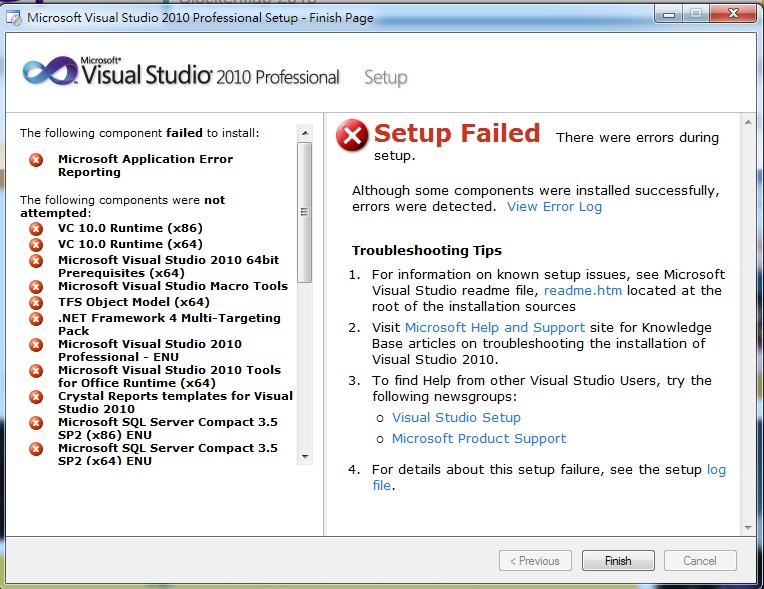Select 'Tools for Office Runtime (x64)' entry
764x589 pixels.
coord(169,376)
